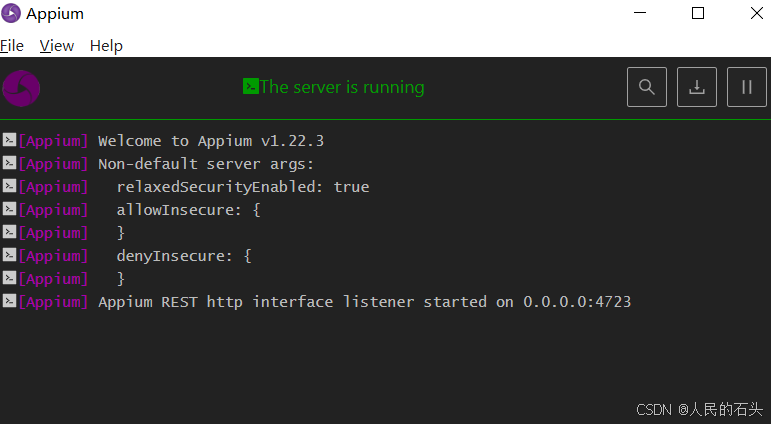Minimize the Appium window

(640, 13)
